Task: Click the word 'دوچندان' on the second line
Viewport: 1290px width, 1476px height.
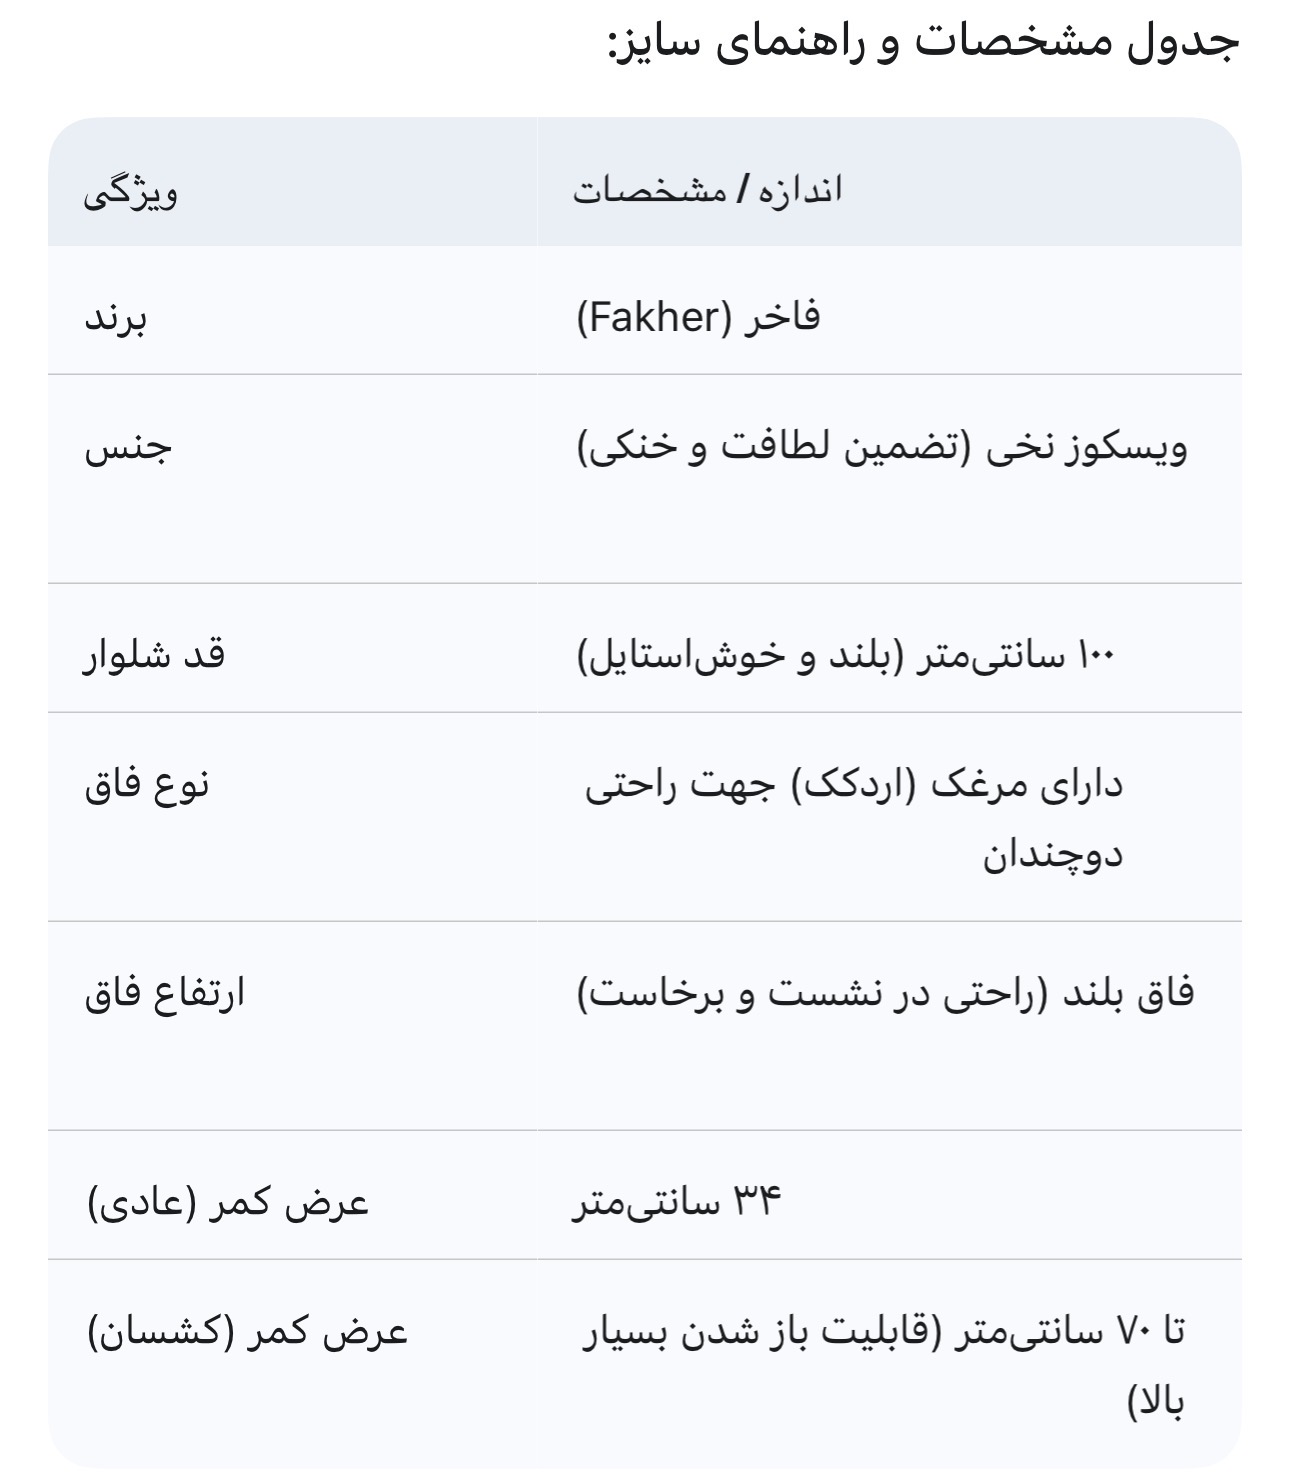Action: pyautogui.click(x=1053, y=856)
